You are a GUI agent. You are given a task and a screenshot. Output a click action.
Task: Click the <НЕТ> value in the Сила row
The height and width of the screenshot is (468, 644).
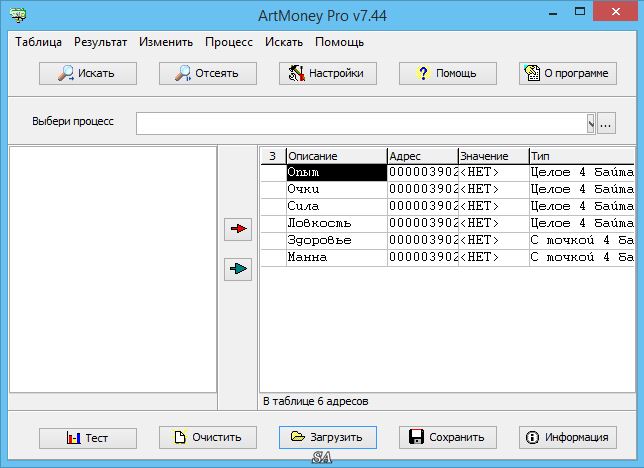494,206
